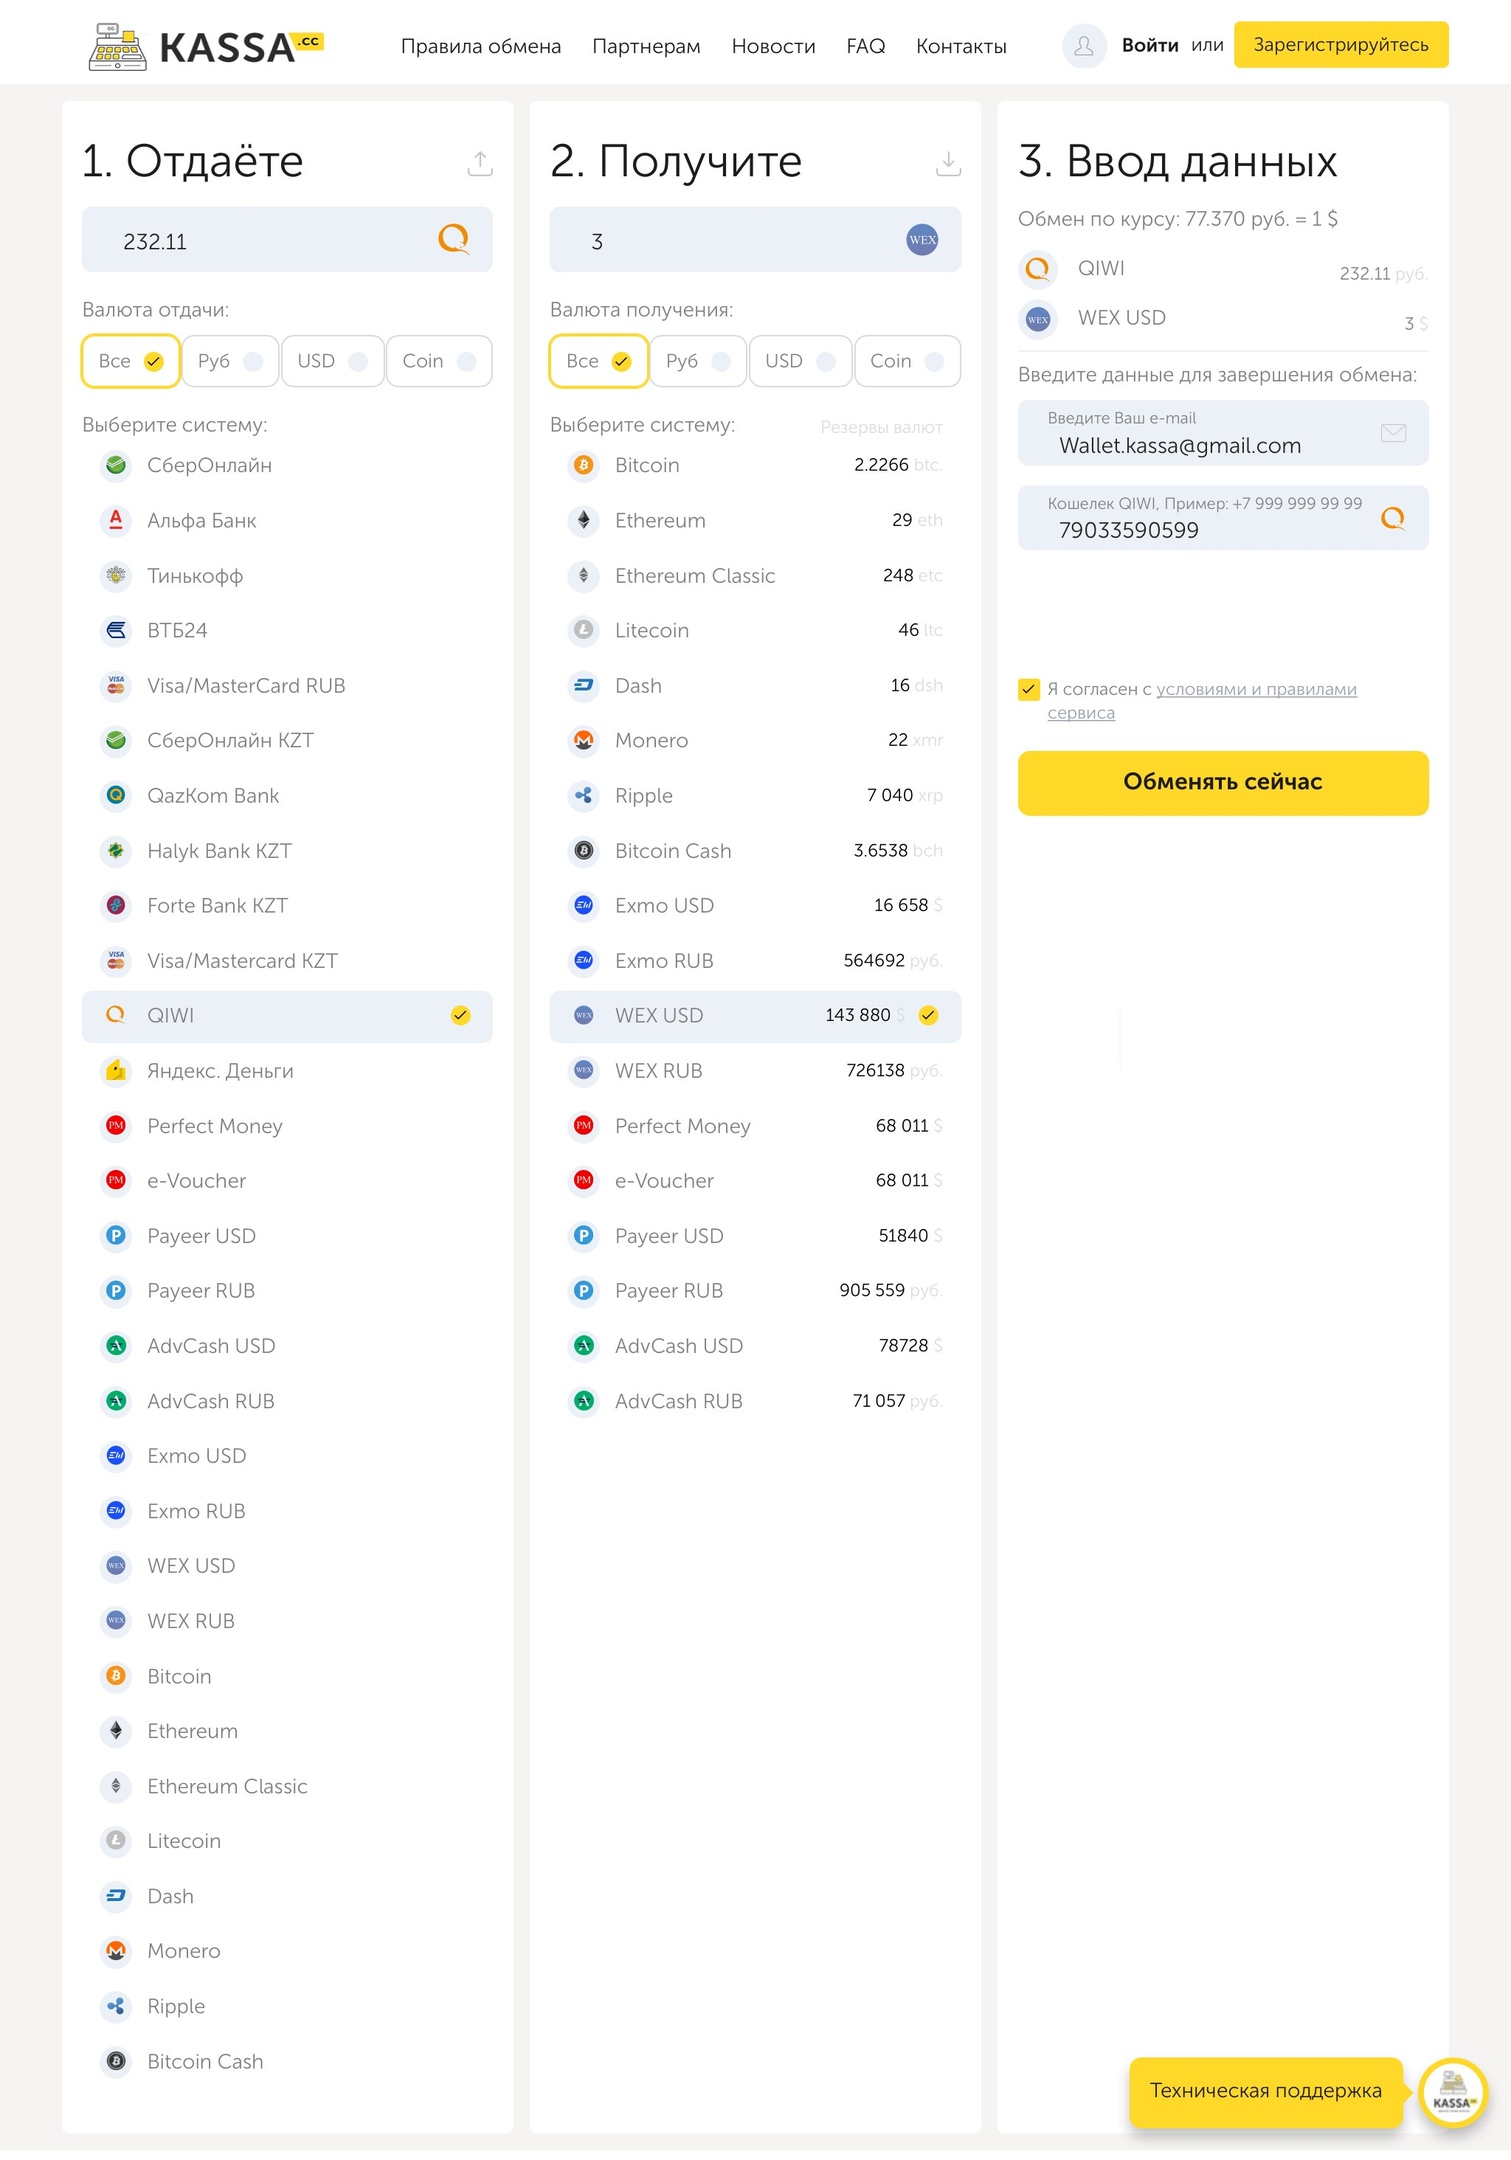The image size is (1511, 2160).
Task: Click the 232.11 give amount field
Action: [x=287, y=240]
